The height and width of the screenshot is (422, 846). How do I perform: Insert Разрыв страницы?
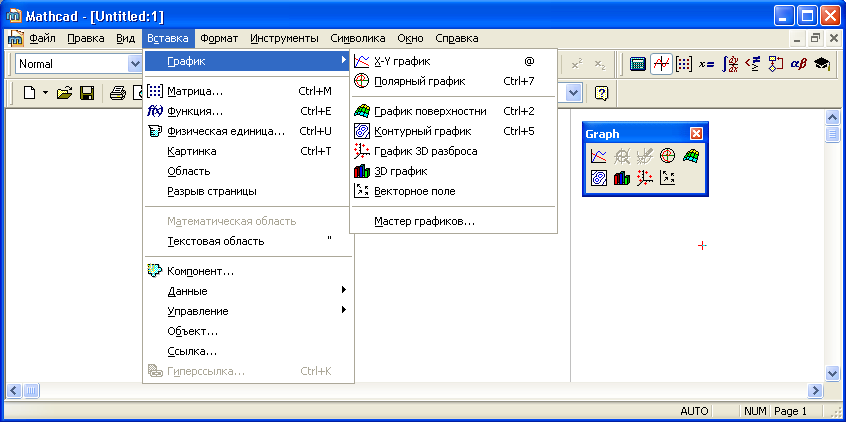(249, 191)
